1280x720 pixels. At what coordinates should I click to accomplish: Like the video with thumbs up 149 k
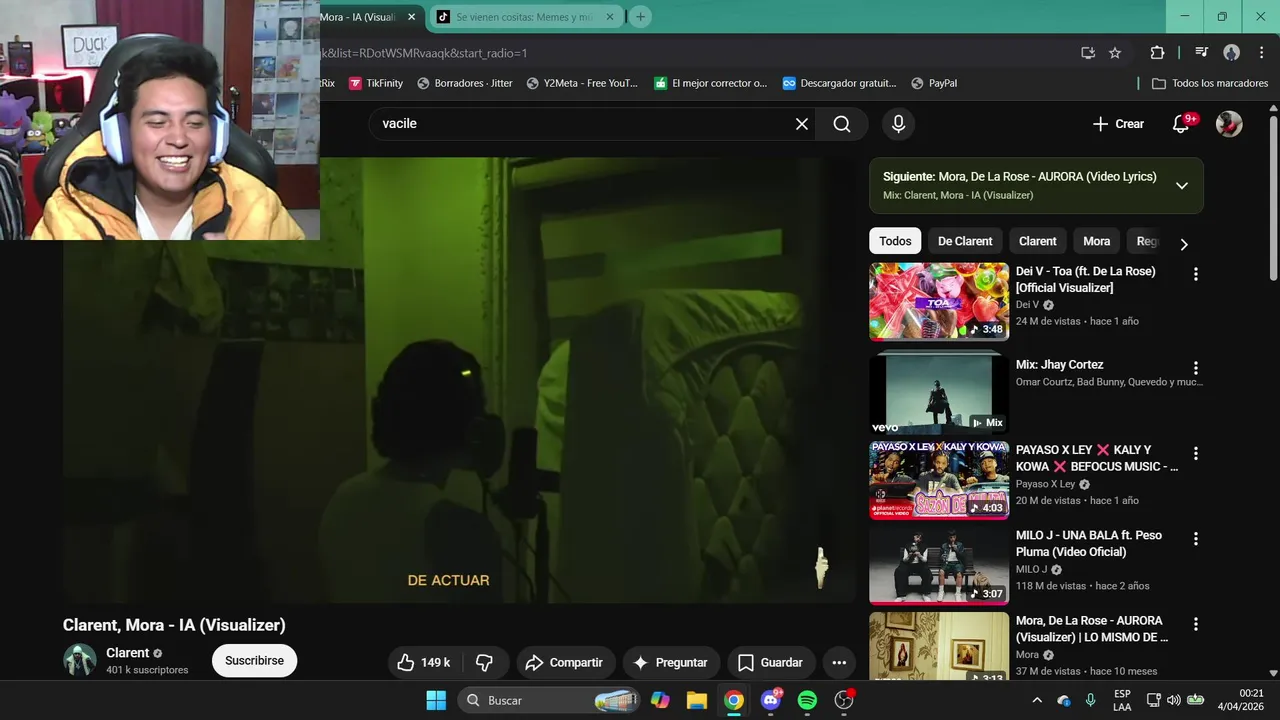coord(423,662)
